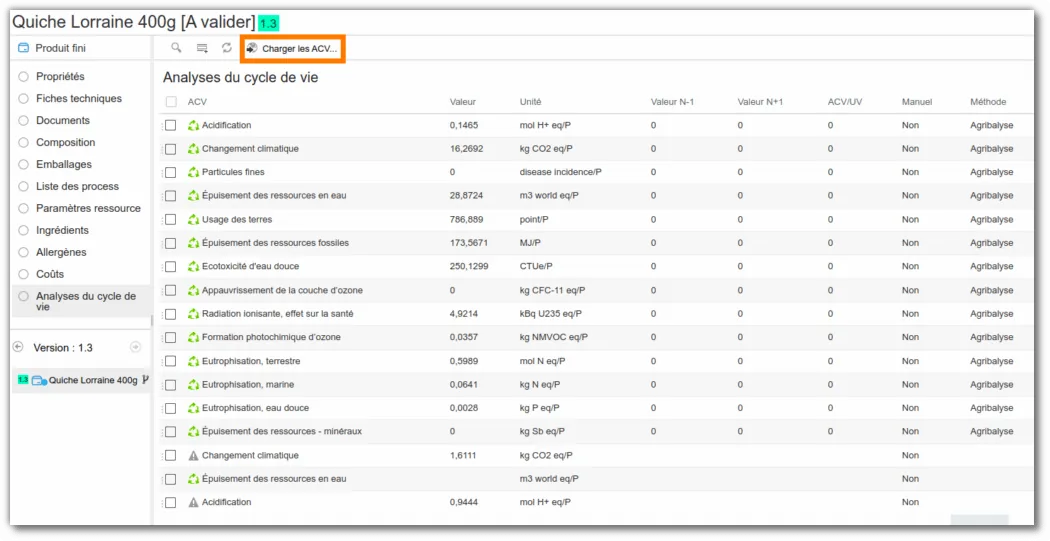
Task: Click the magnifier search icon in toolbar
Action: (x=176, y=48)
